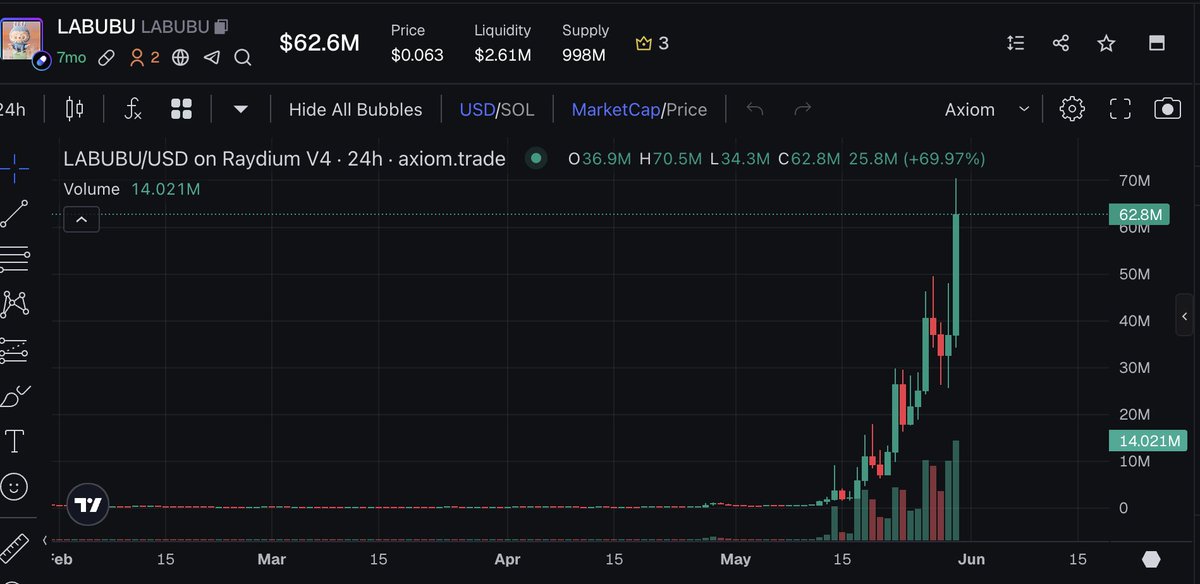Image resolution: width=1200 pixels, height=584 pixels.
Task: Switch denomination to USD
Action: coord(477,110)
